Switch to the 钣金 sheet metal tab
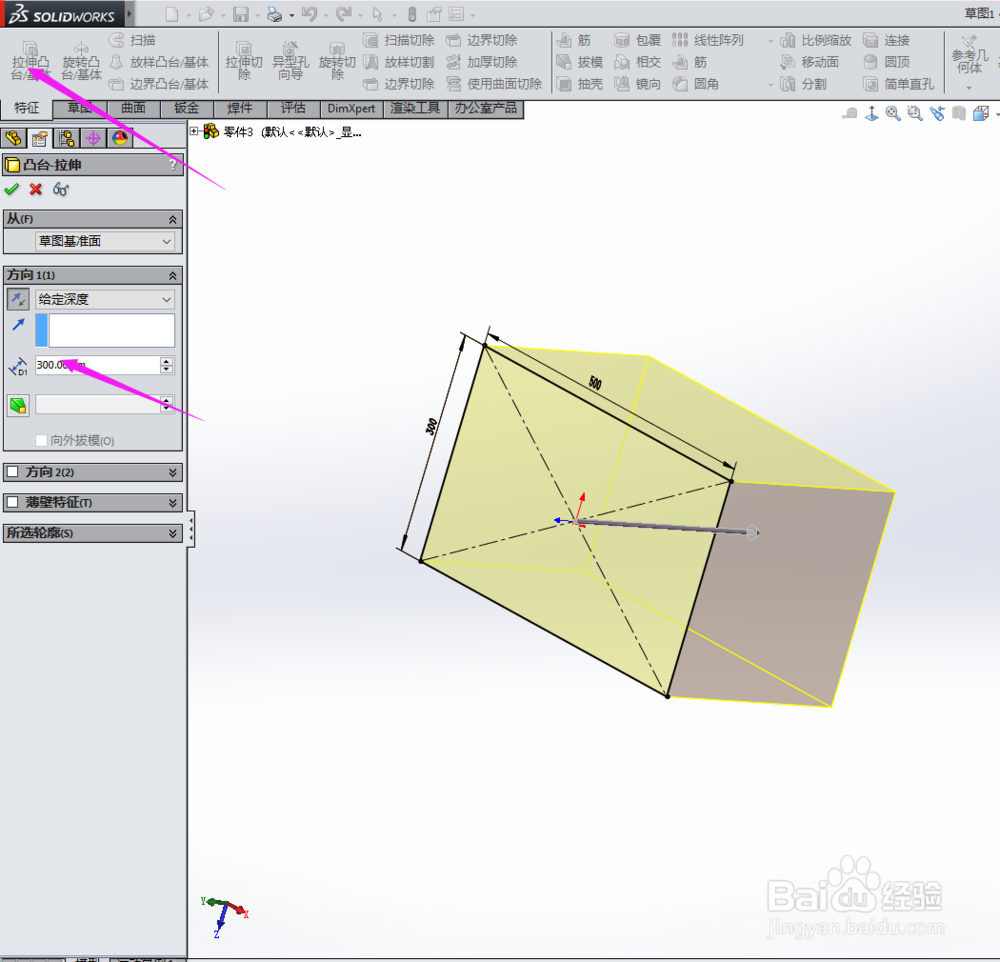Viewport: 1000px width, 962px height. pos(187,109)
